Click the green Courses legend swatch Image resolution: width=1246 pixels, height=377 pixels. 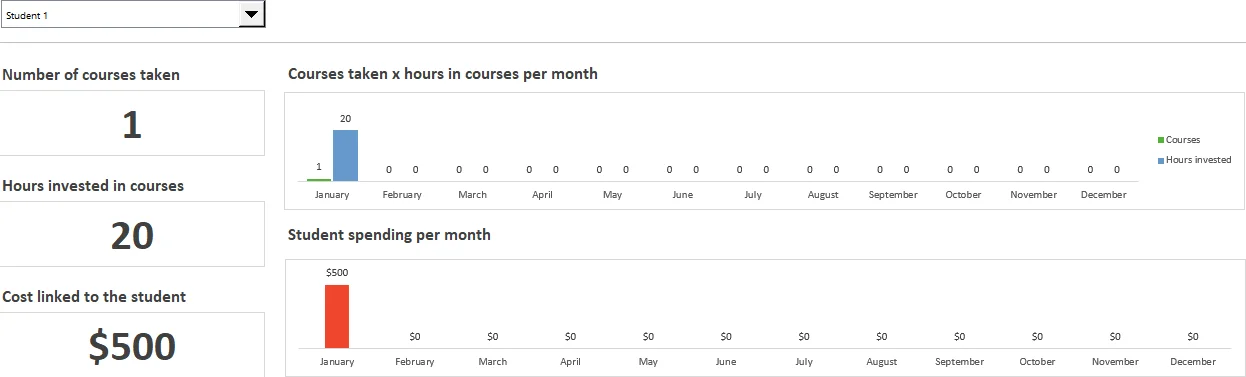(1161, 140)
